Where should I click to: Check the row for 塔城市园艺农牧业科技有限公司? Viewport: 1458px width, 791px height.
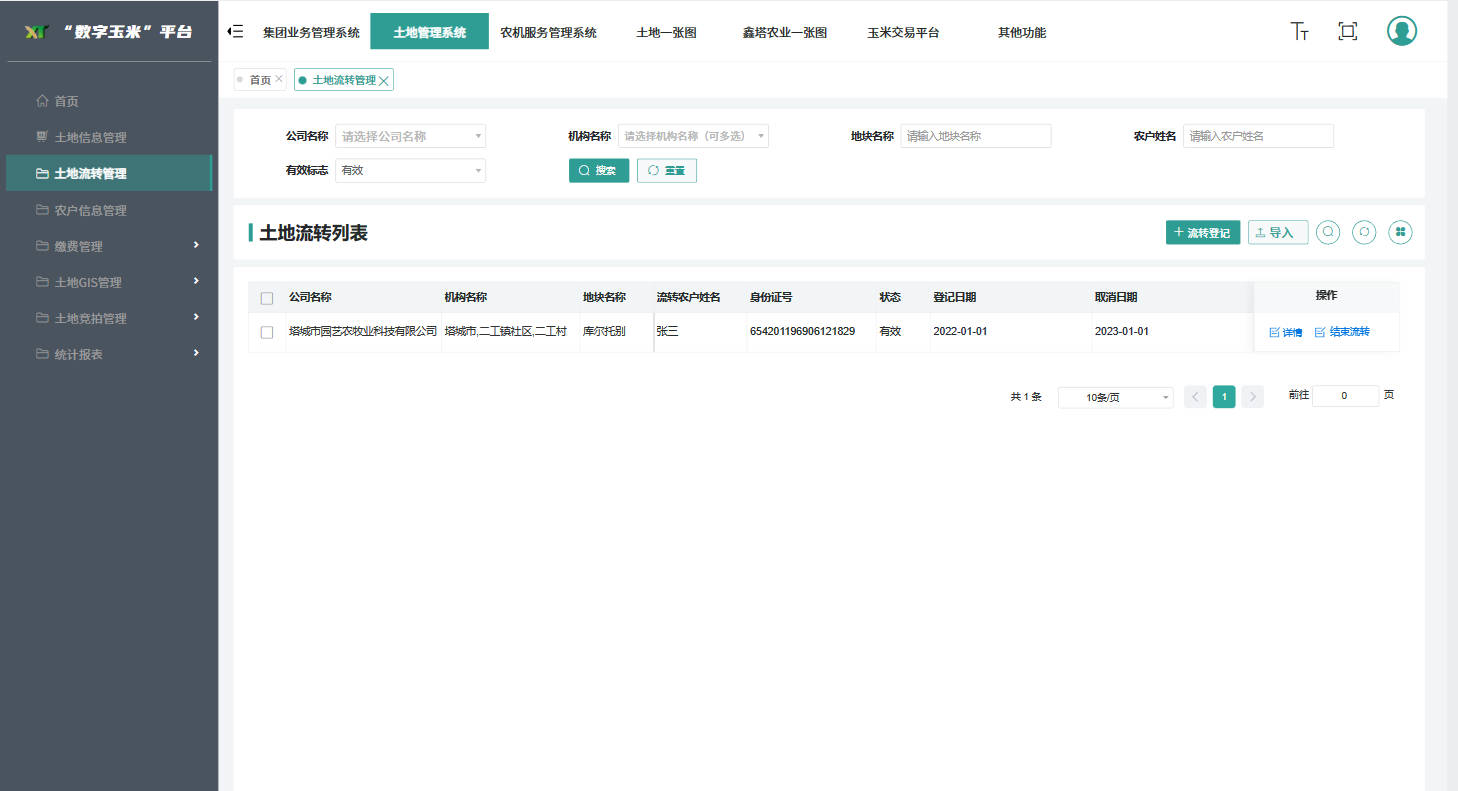coord(267,332)
